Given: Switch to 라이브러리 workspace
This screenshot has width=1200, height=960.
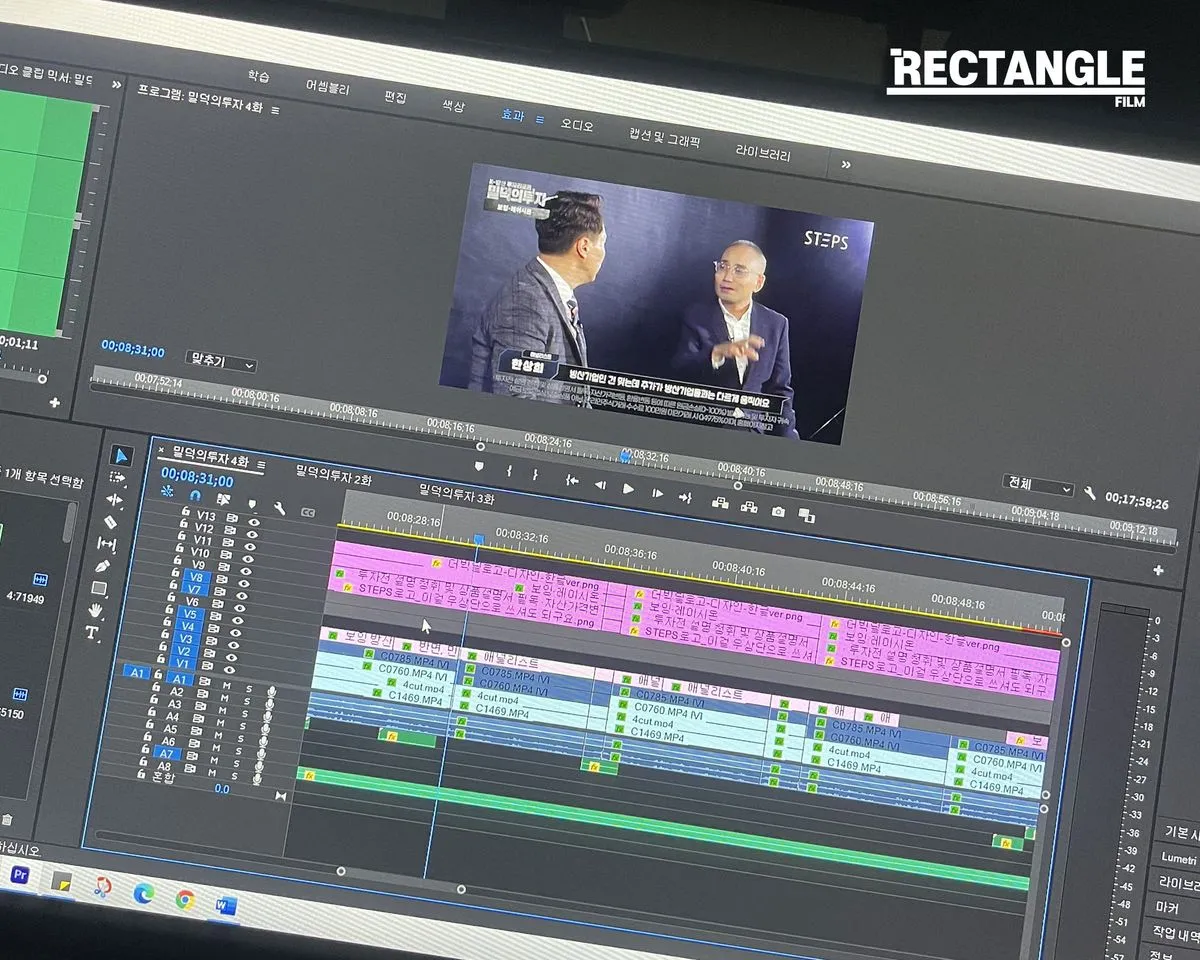Looking at the screenshot, I should tap(763, 155).
